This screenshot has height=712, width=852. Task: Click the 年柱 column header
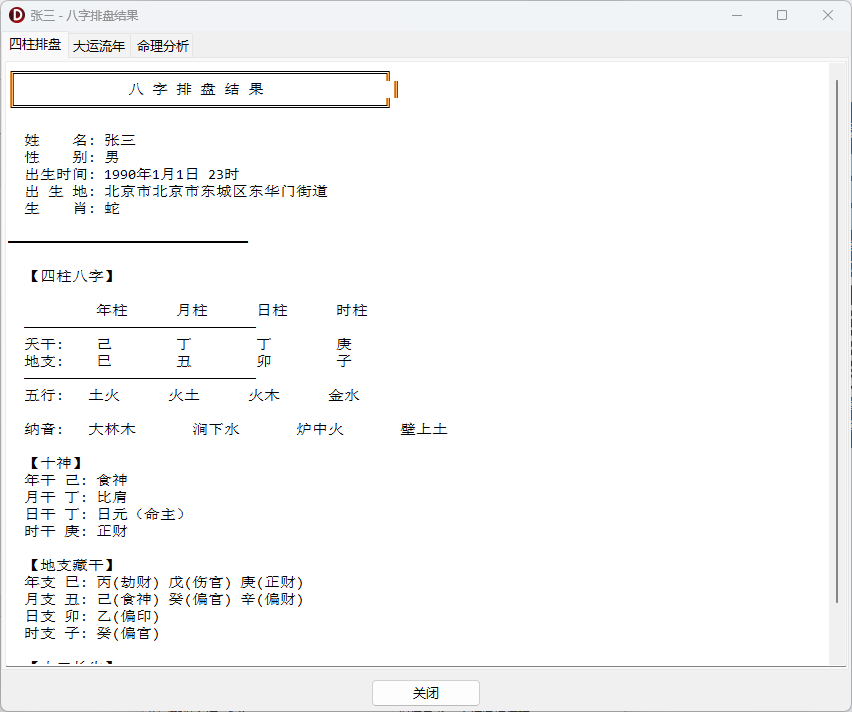(112, 310)
